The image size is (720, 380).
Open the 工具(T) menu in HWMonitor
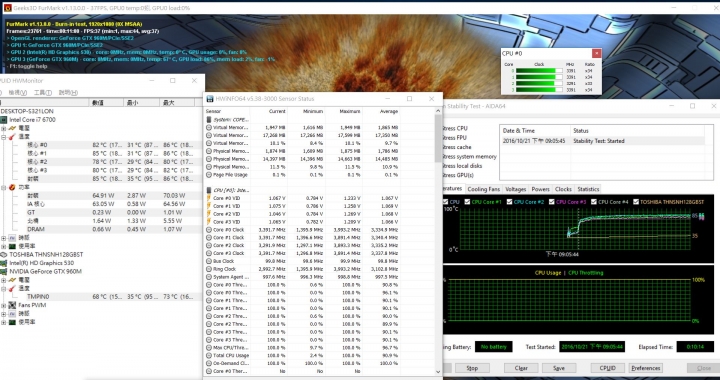[43, 93]
